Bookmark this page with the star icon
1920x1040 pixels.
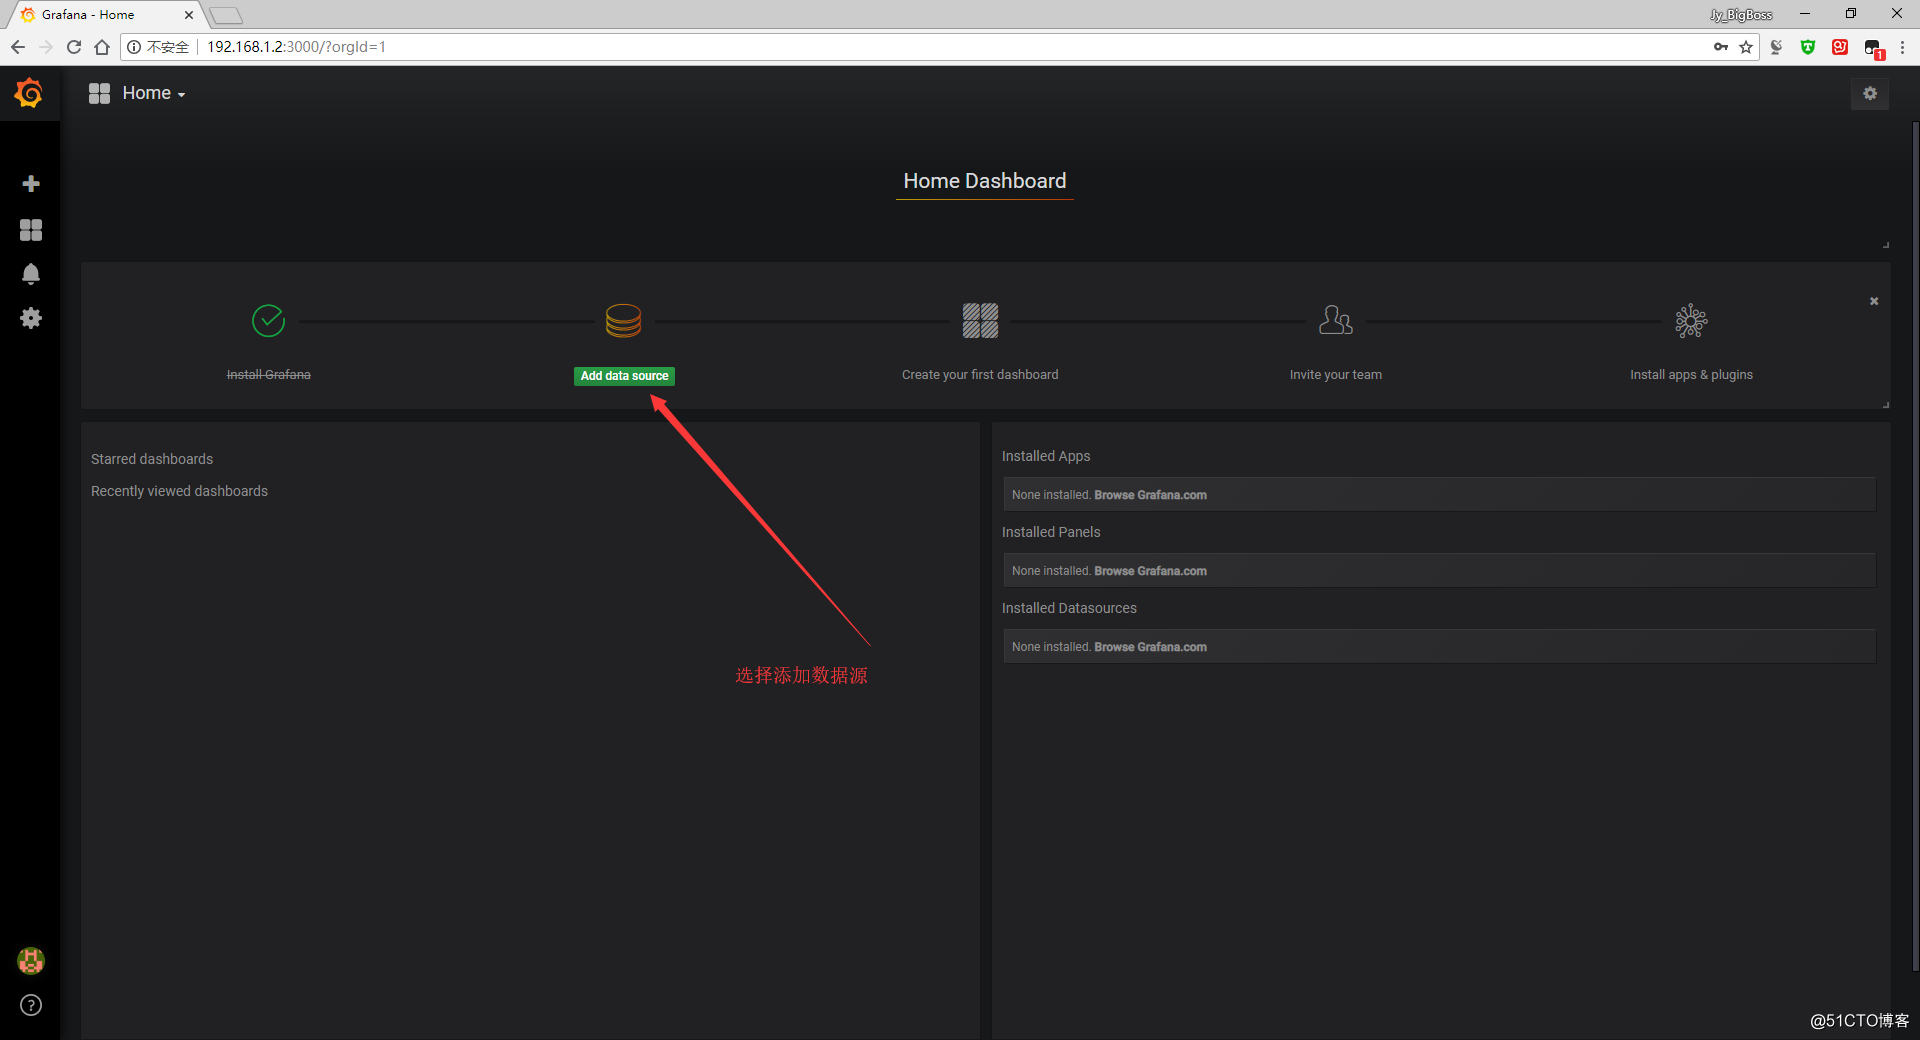click(1746, 47)
